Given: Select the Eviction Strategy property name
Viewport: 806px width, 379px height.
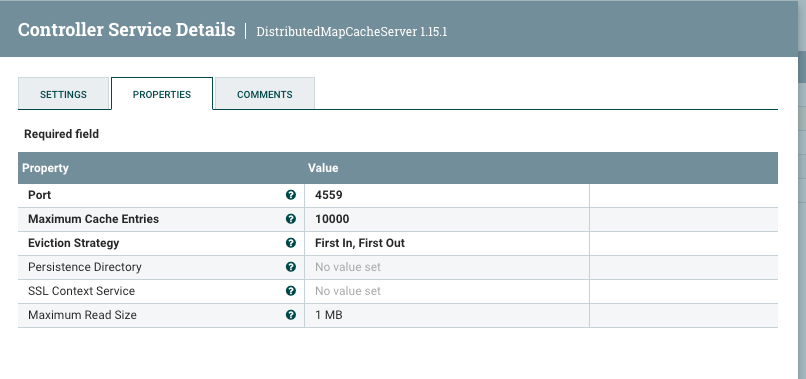Looking at the screenshot, I should click(x=74, y=243).
